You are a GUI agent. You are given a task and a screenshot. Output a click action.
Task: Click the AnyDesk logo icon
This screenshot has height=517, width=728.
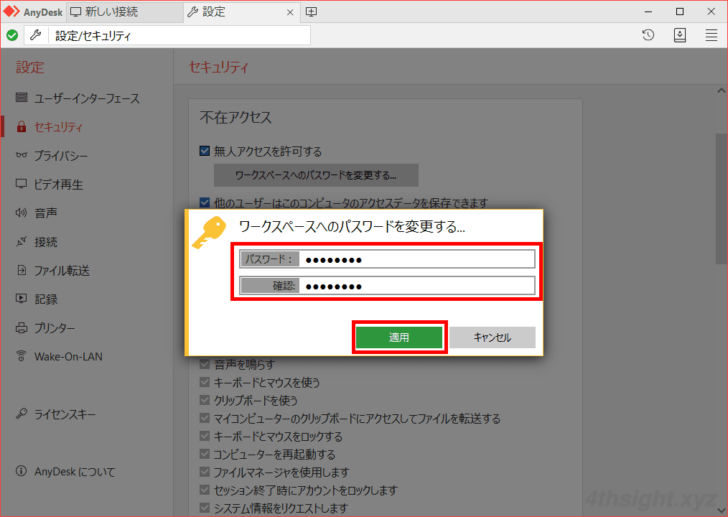pyautogui.click(x=12, y=11)
